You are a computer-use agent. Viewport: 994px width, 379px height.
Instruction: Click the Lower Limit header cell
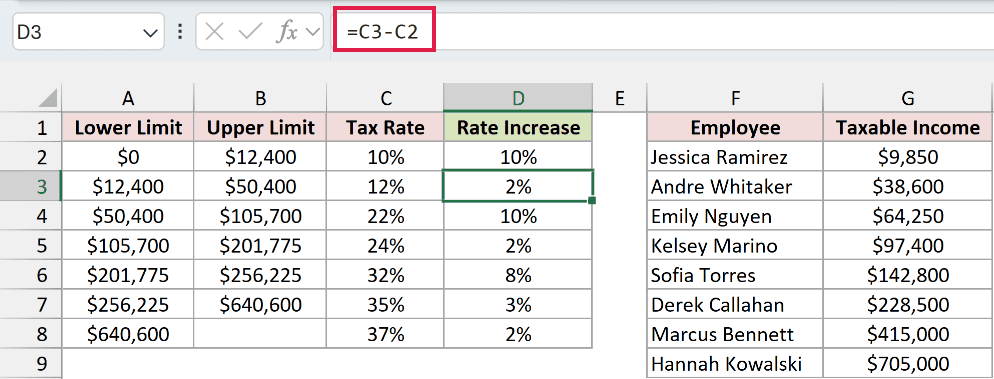pyautogui.click(x=128, y=128)
